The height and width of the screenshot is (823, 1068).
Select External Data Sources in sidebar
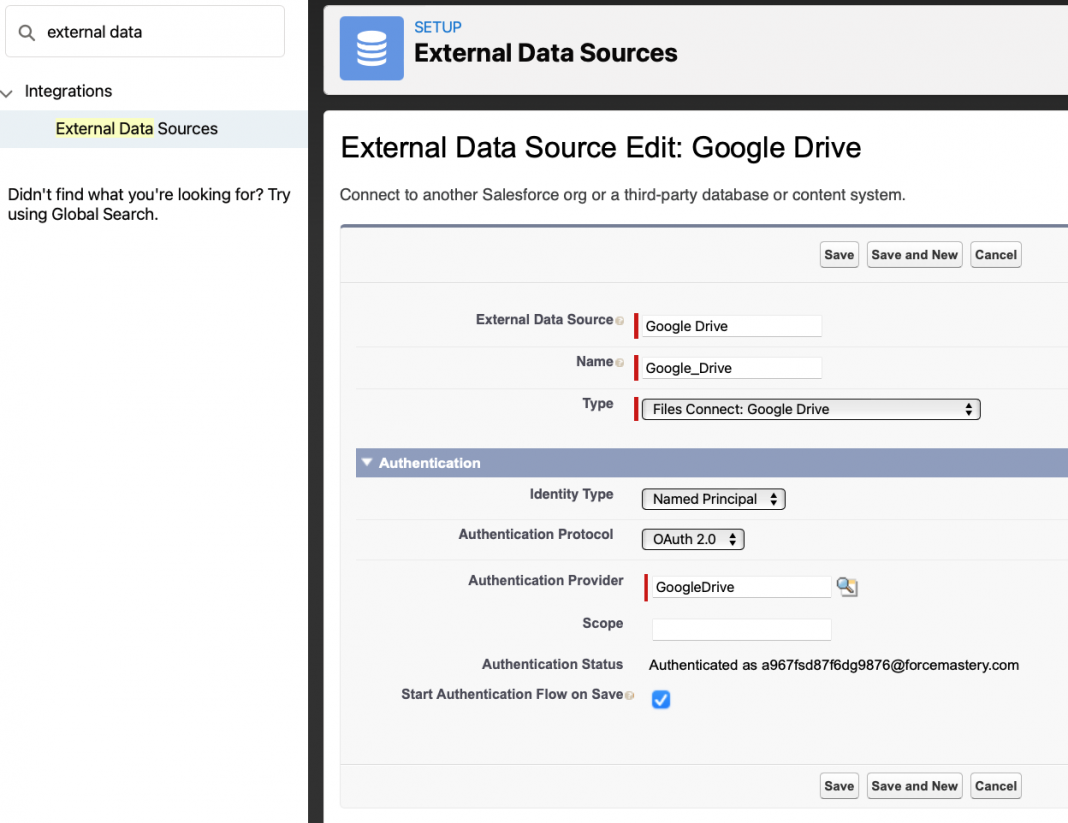[x=137, y=129]
